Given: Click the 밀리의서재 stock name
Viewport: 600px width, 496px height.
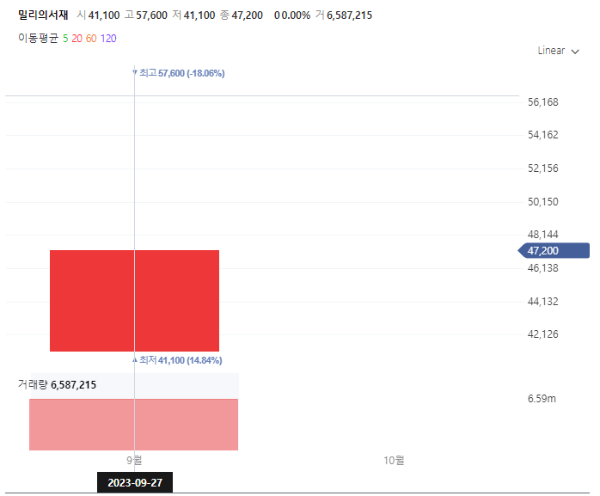Looking at the screenshot, I should coord(43,15).
